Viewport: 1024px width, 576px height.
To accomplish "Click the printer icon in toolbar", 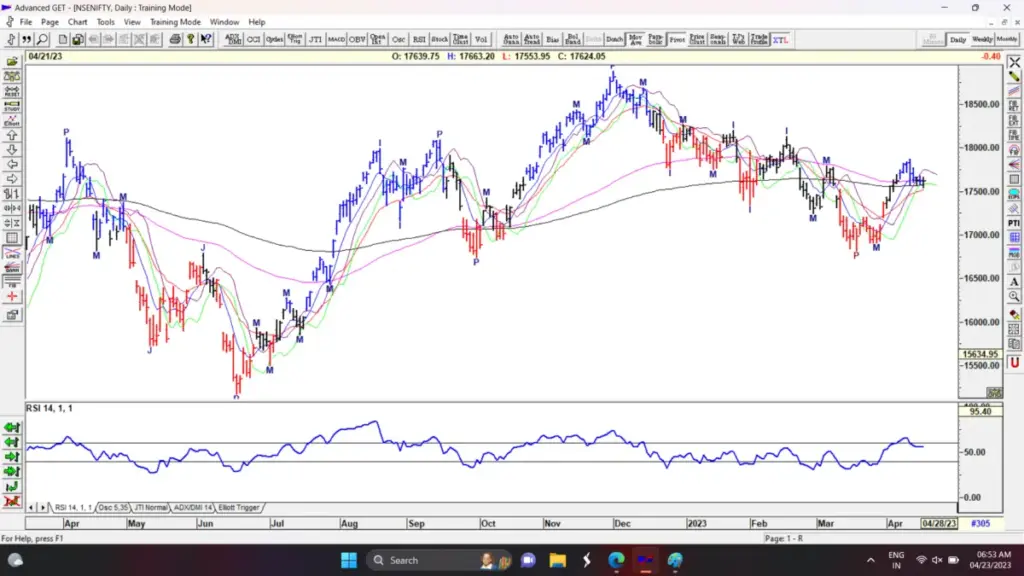I will tap(175, 39).
